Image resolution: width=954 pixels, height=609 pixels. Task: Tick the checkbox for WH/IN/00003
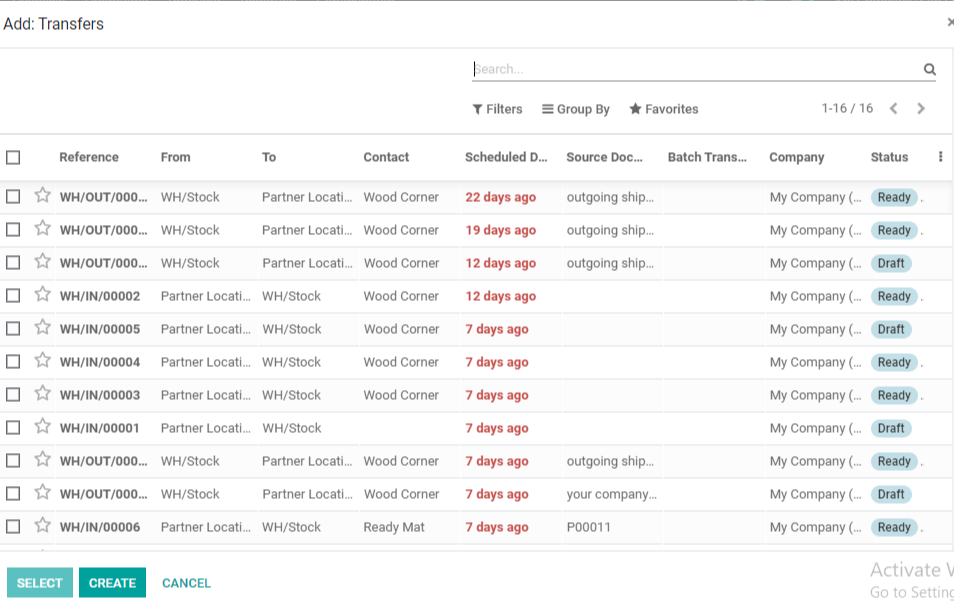tap(13, 395)
